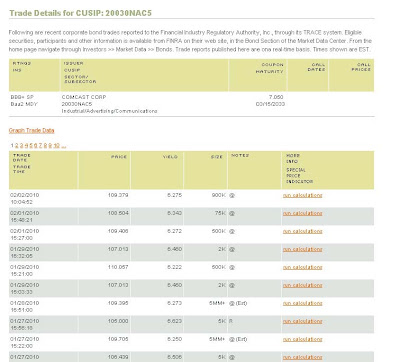Click the 6.250 yield cell
This screenshot has height=362, width=400.
pos(174,339)
